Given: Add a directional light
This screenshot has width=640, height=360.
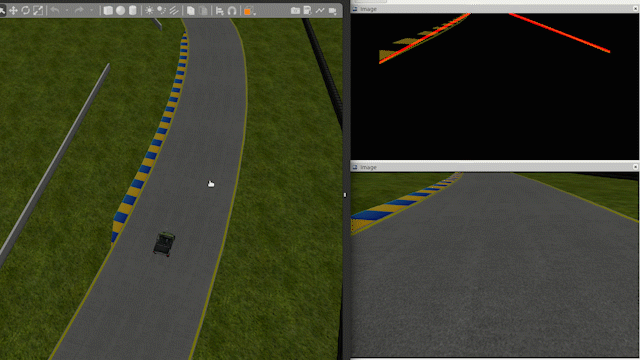Looking at the screenshot, I should pos(174,11).
